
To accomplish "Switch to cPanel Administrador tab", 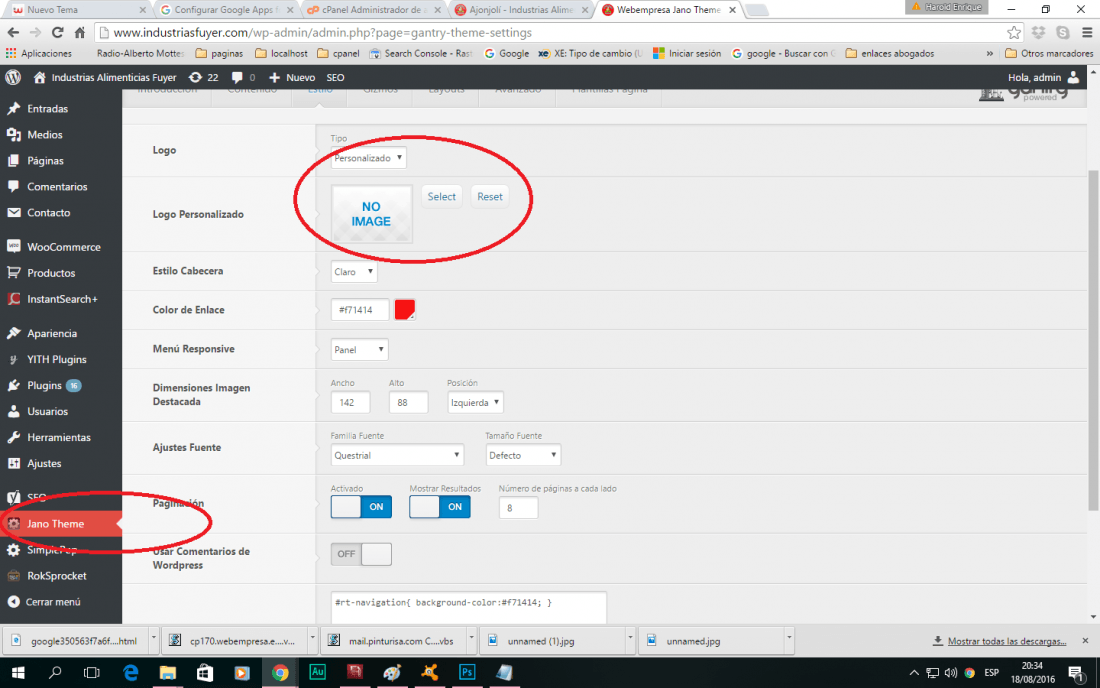I will pos(373,10).
